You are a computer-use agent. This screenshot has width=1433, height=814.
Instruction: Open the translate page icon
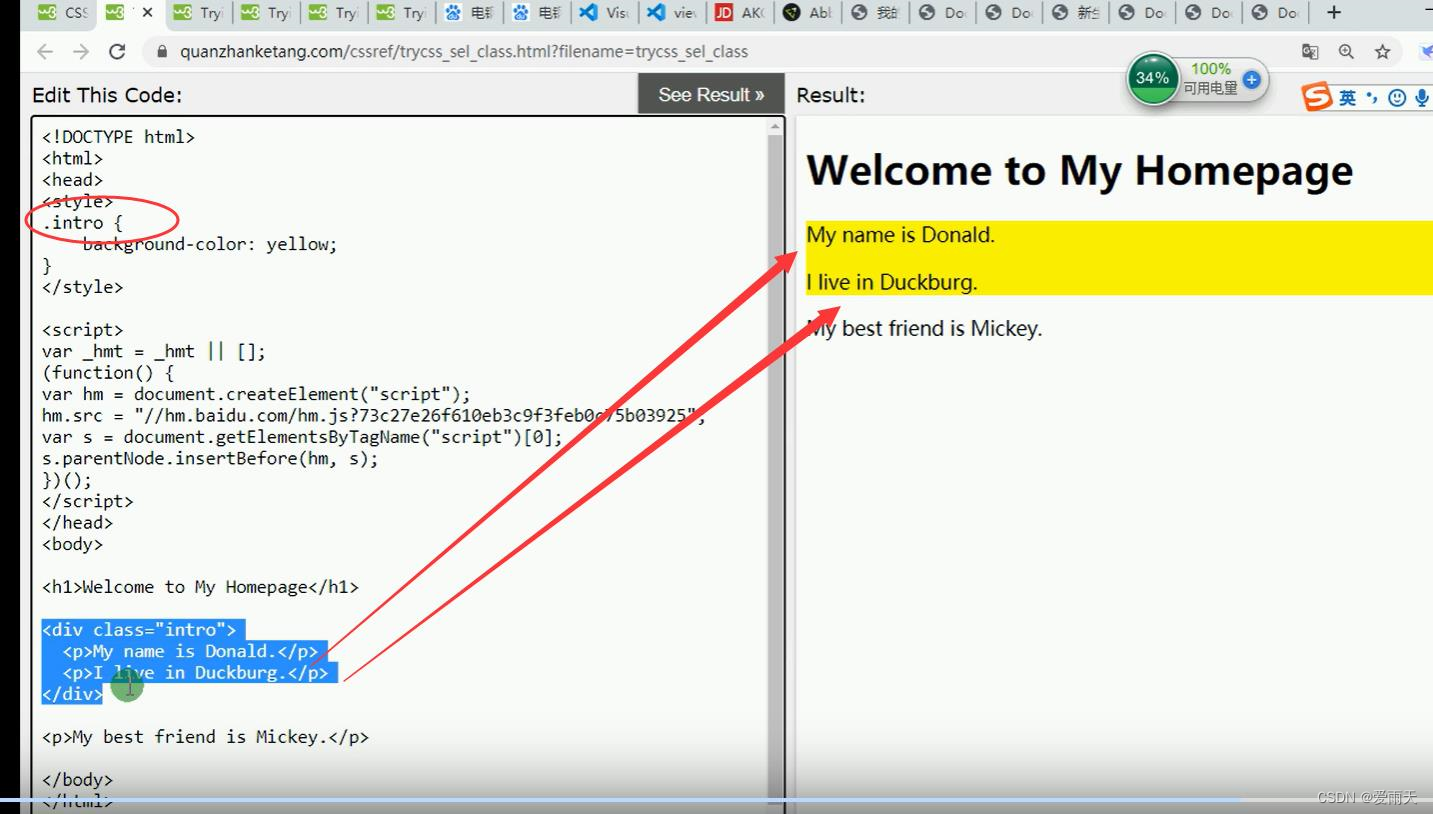point(1310,52)
